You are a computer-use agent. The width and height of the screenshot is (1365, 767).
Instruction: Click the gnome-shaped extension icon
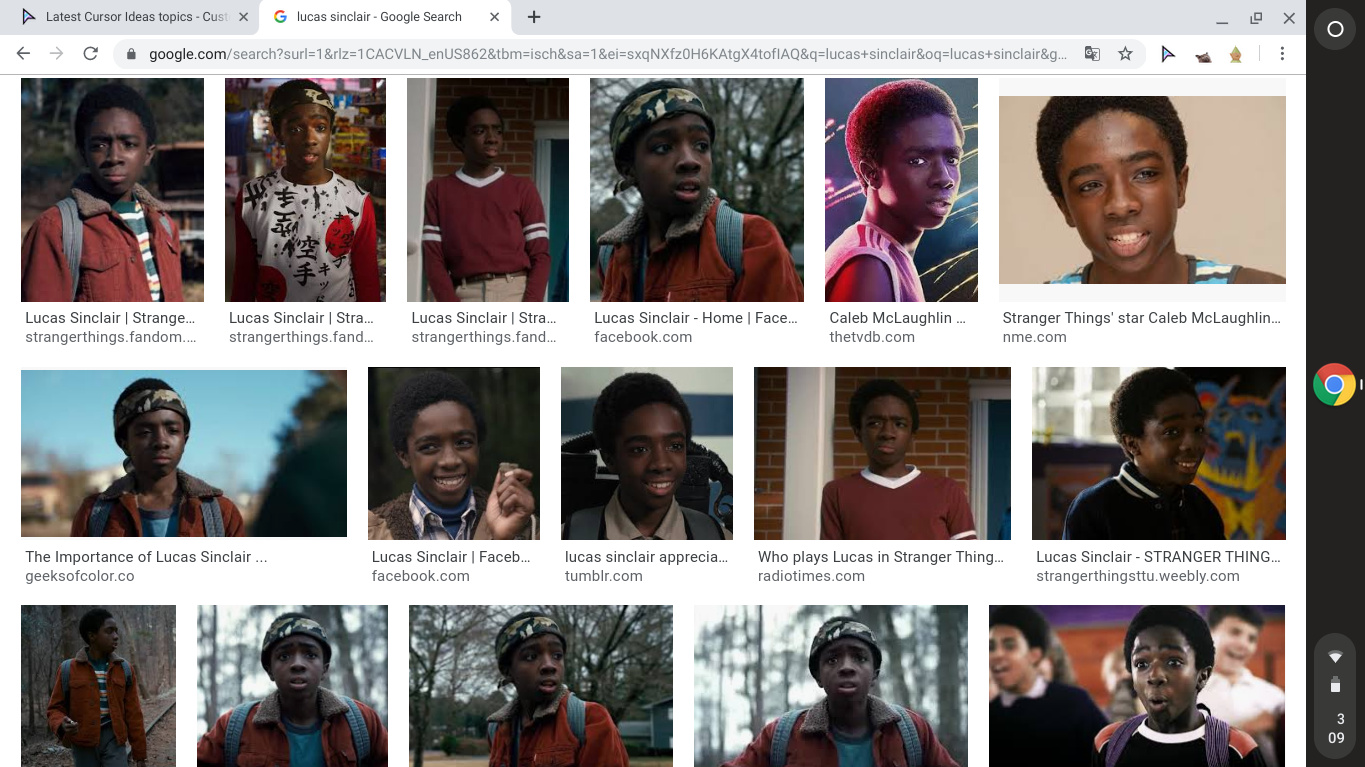pyautogui.click(x=1236, y=54)
